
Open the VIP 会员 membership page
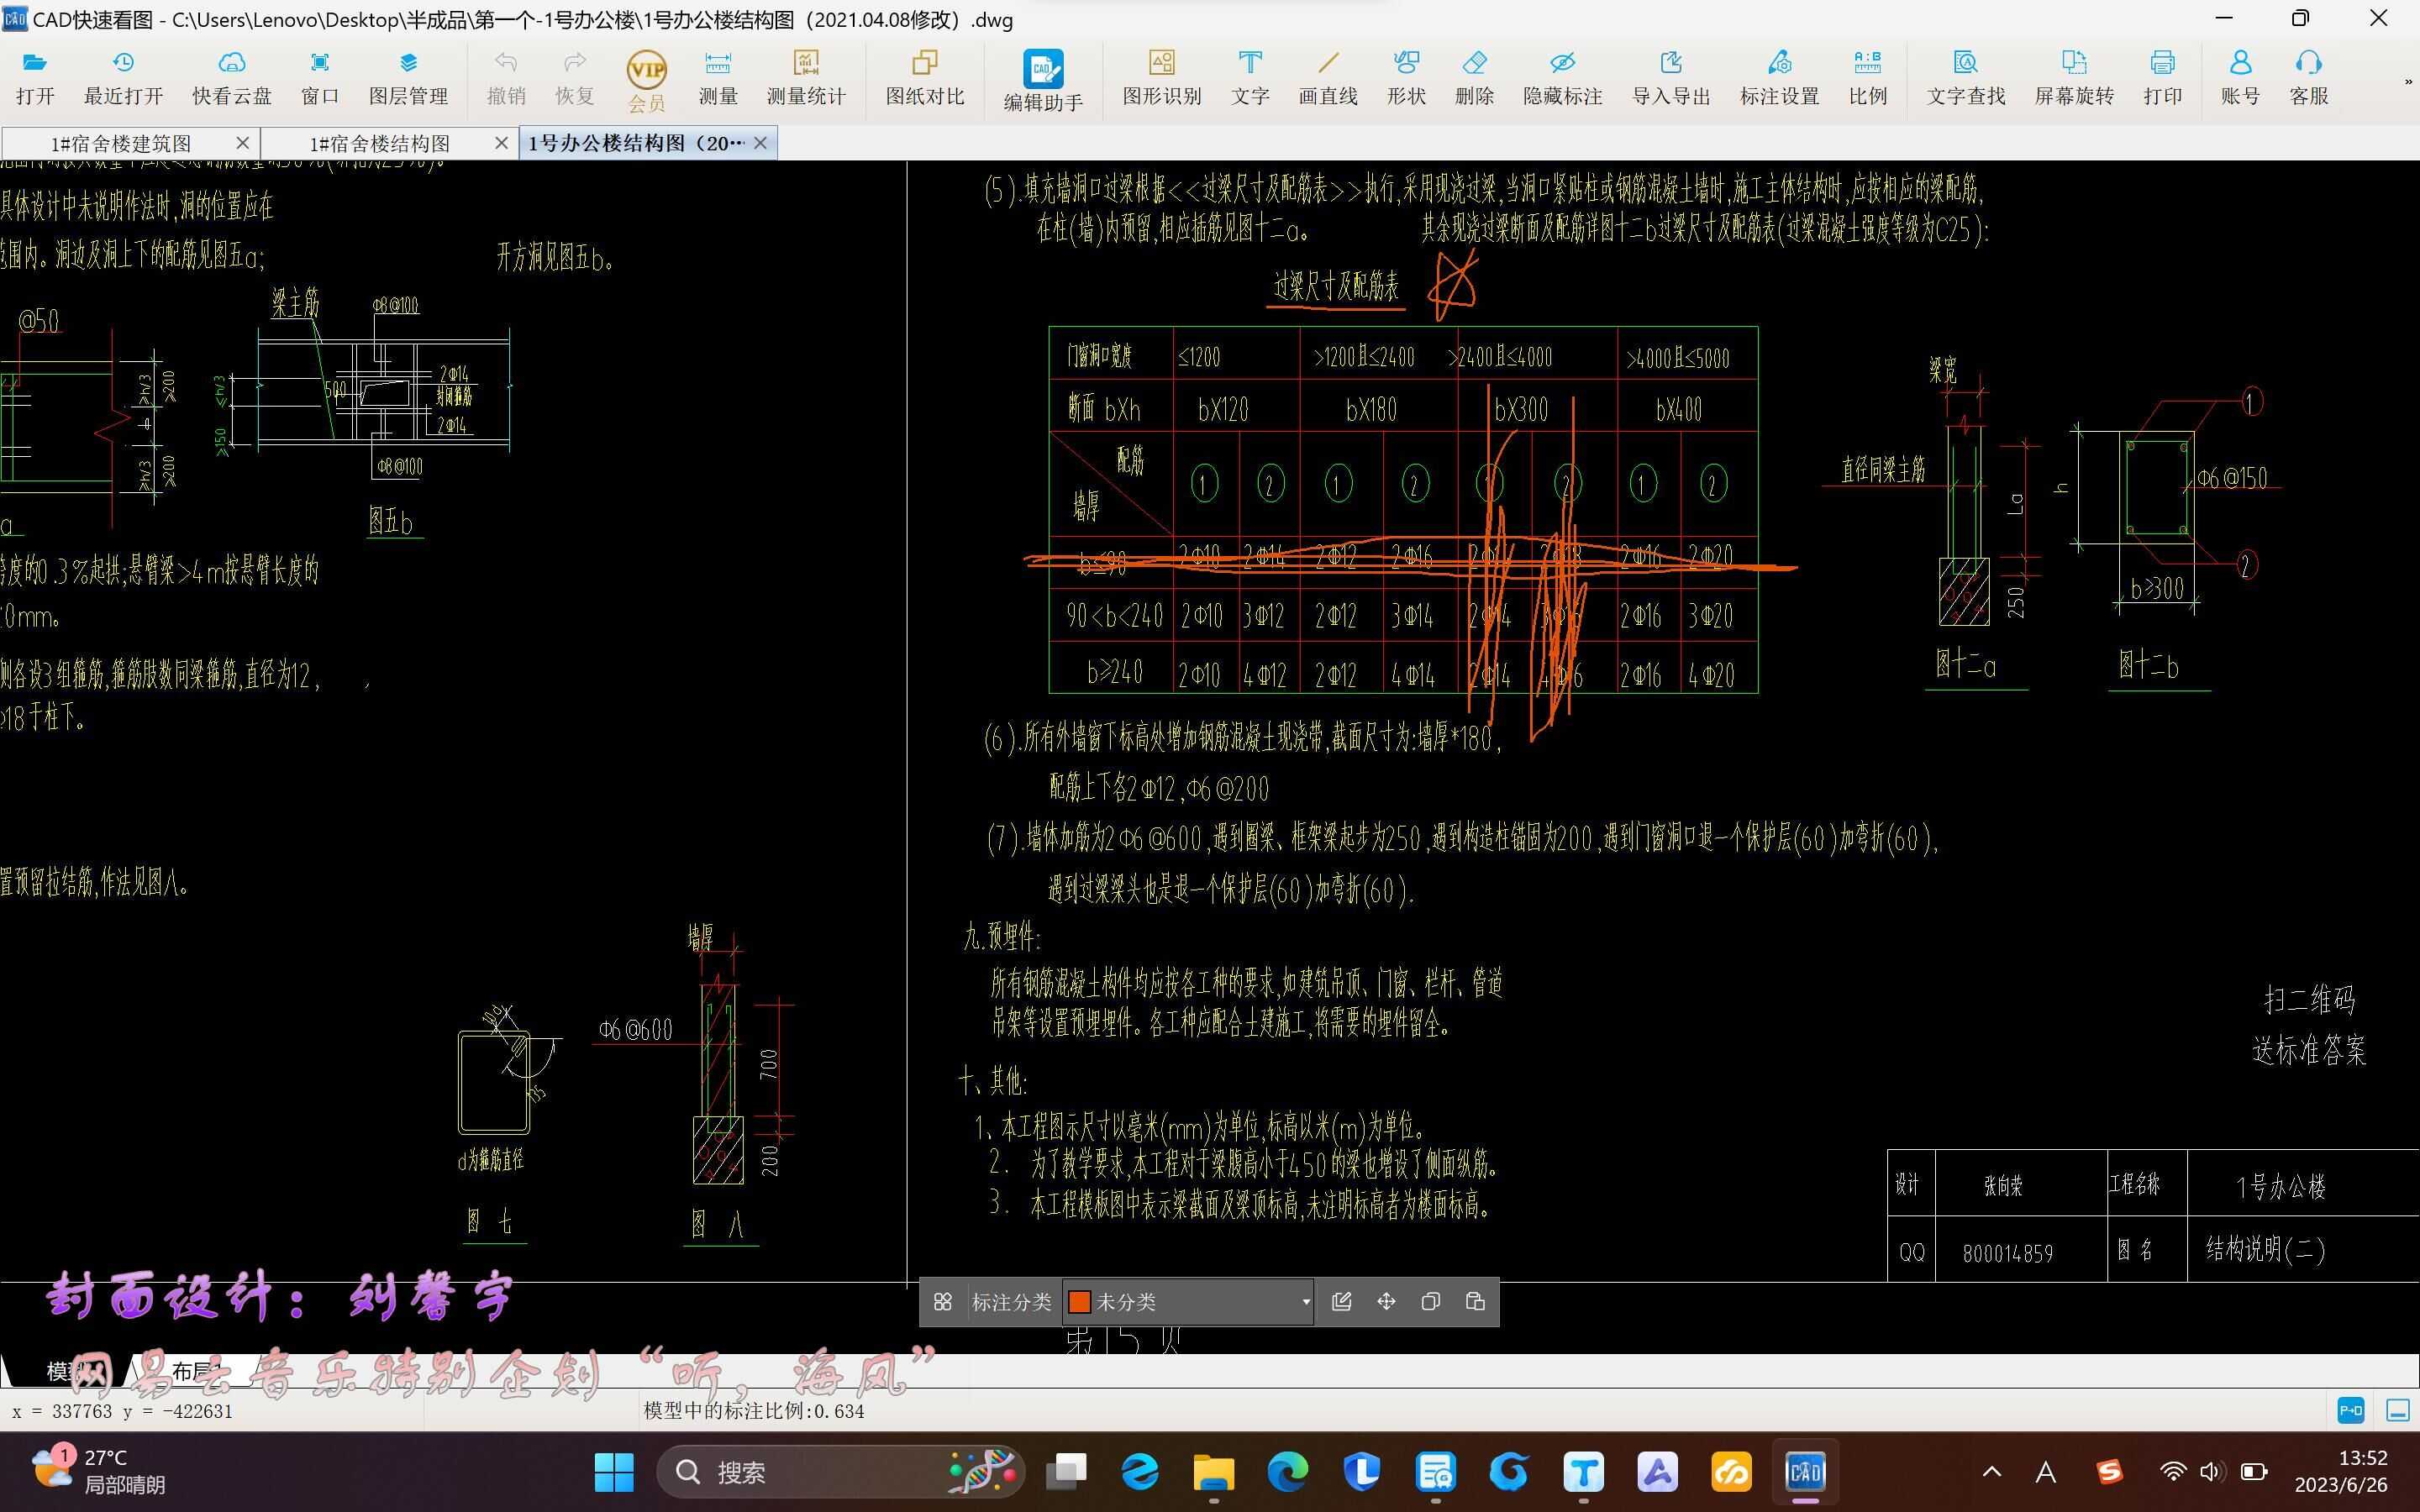coord(646,80)
